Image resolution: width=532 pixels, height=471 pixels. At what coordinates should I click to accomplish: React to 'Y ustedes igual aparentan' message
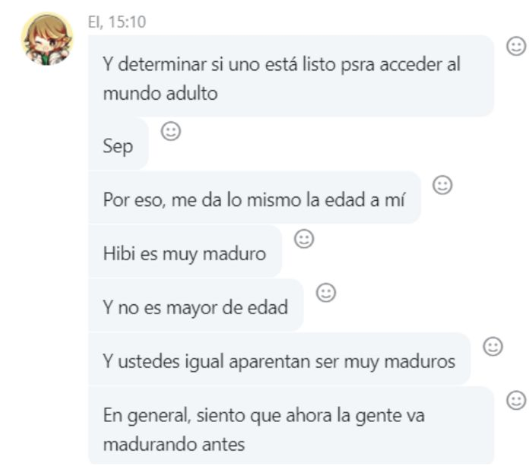493,346
